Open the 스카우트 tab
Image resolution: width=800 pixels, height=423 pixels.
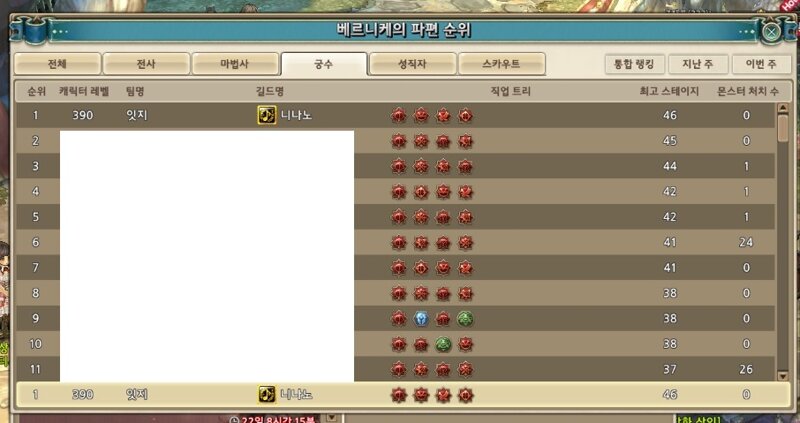point(502,64)
